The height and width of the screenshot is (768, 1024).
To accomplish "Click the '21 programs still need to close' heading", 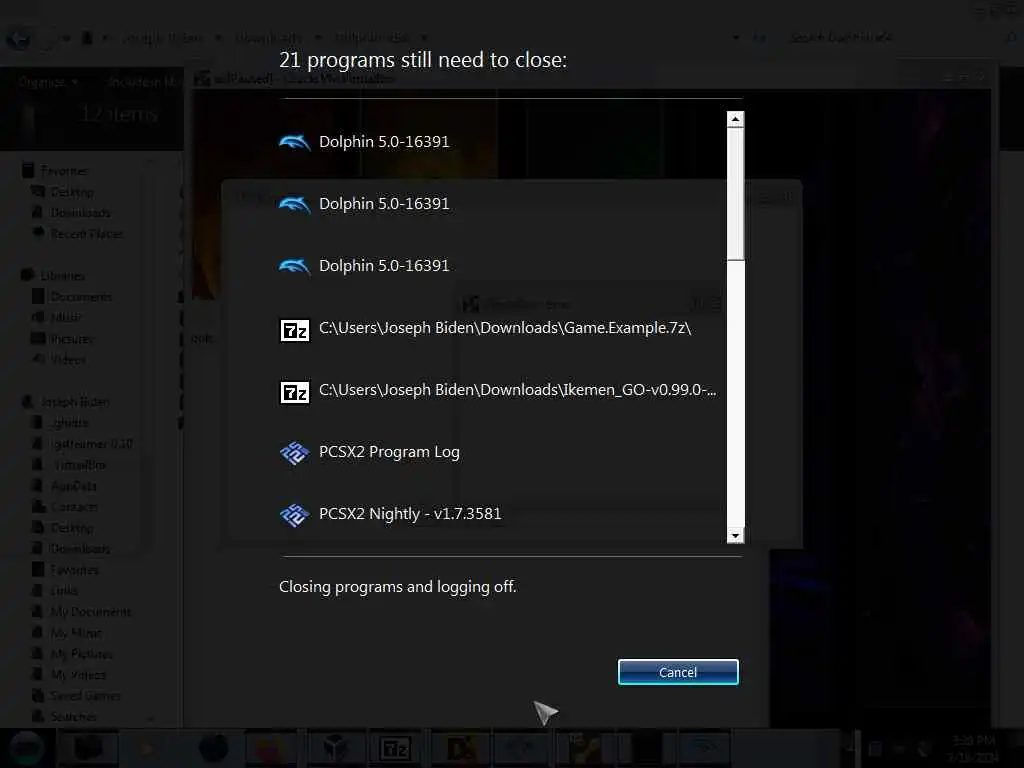I will (x=423, y=60).
